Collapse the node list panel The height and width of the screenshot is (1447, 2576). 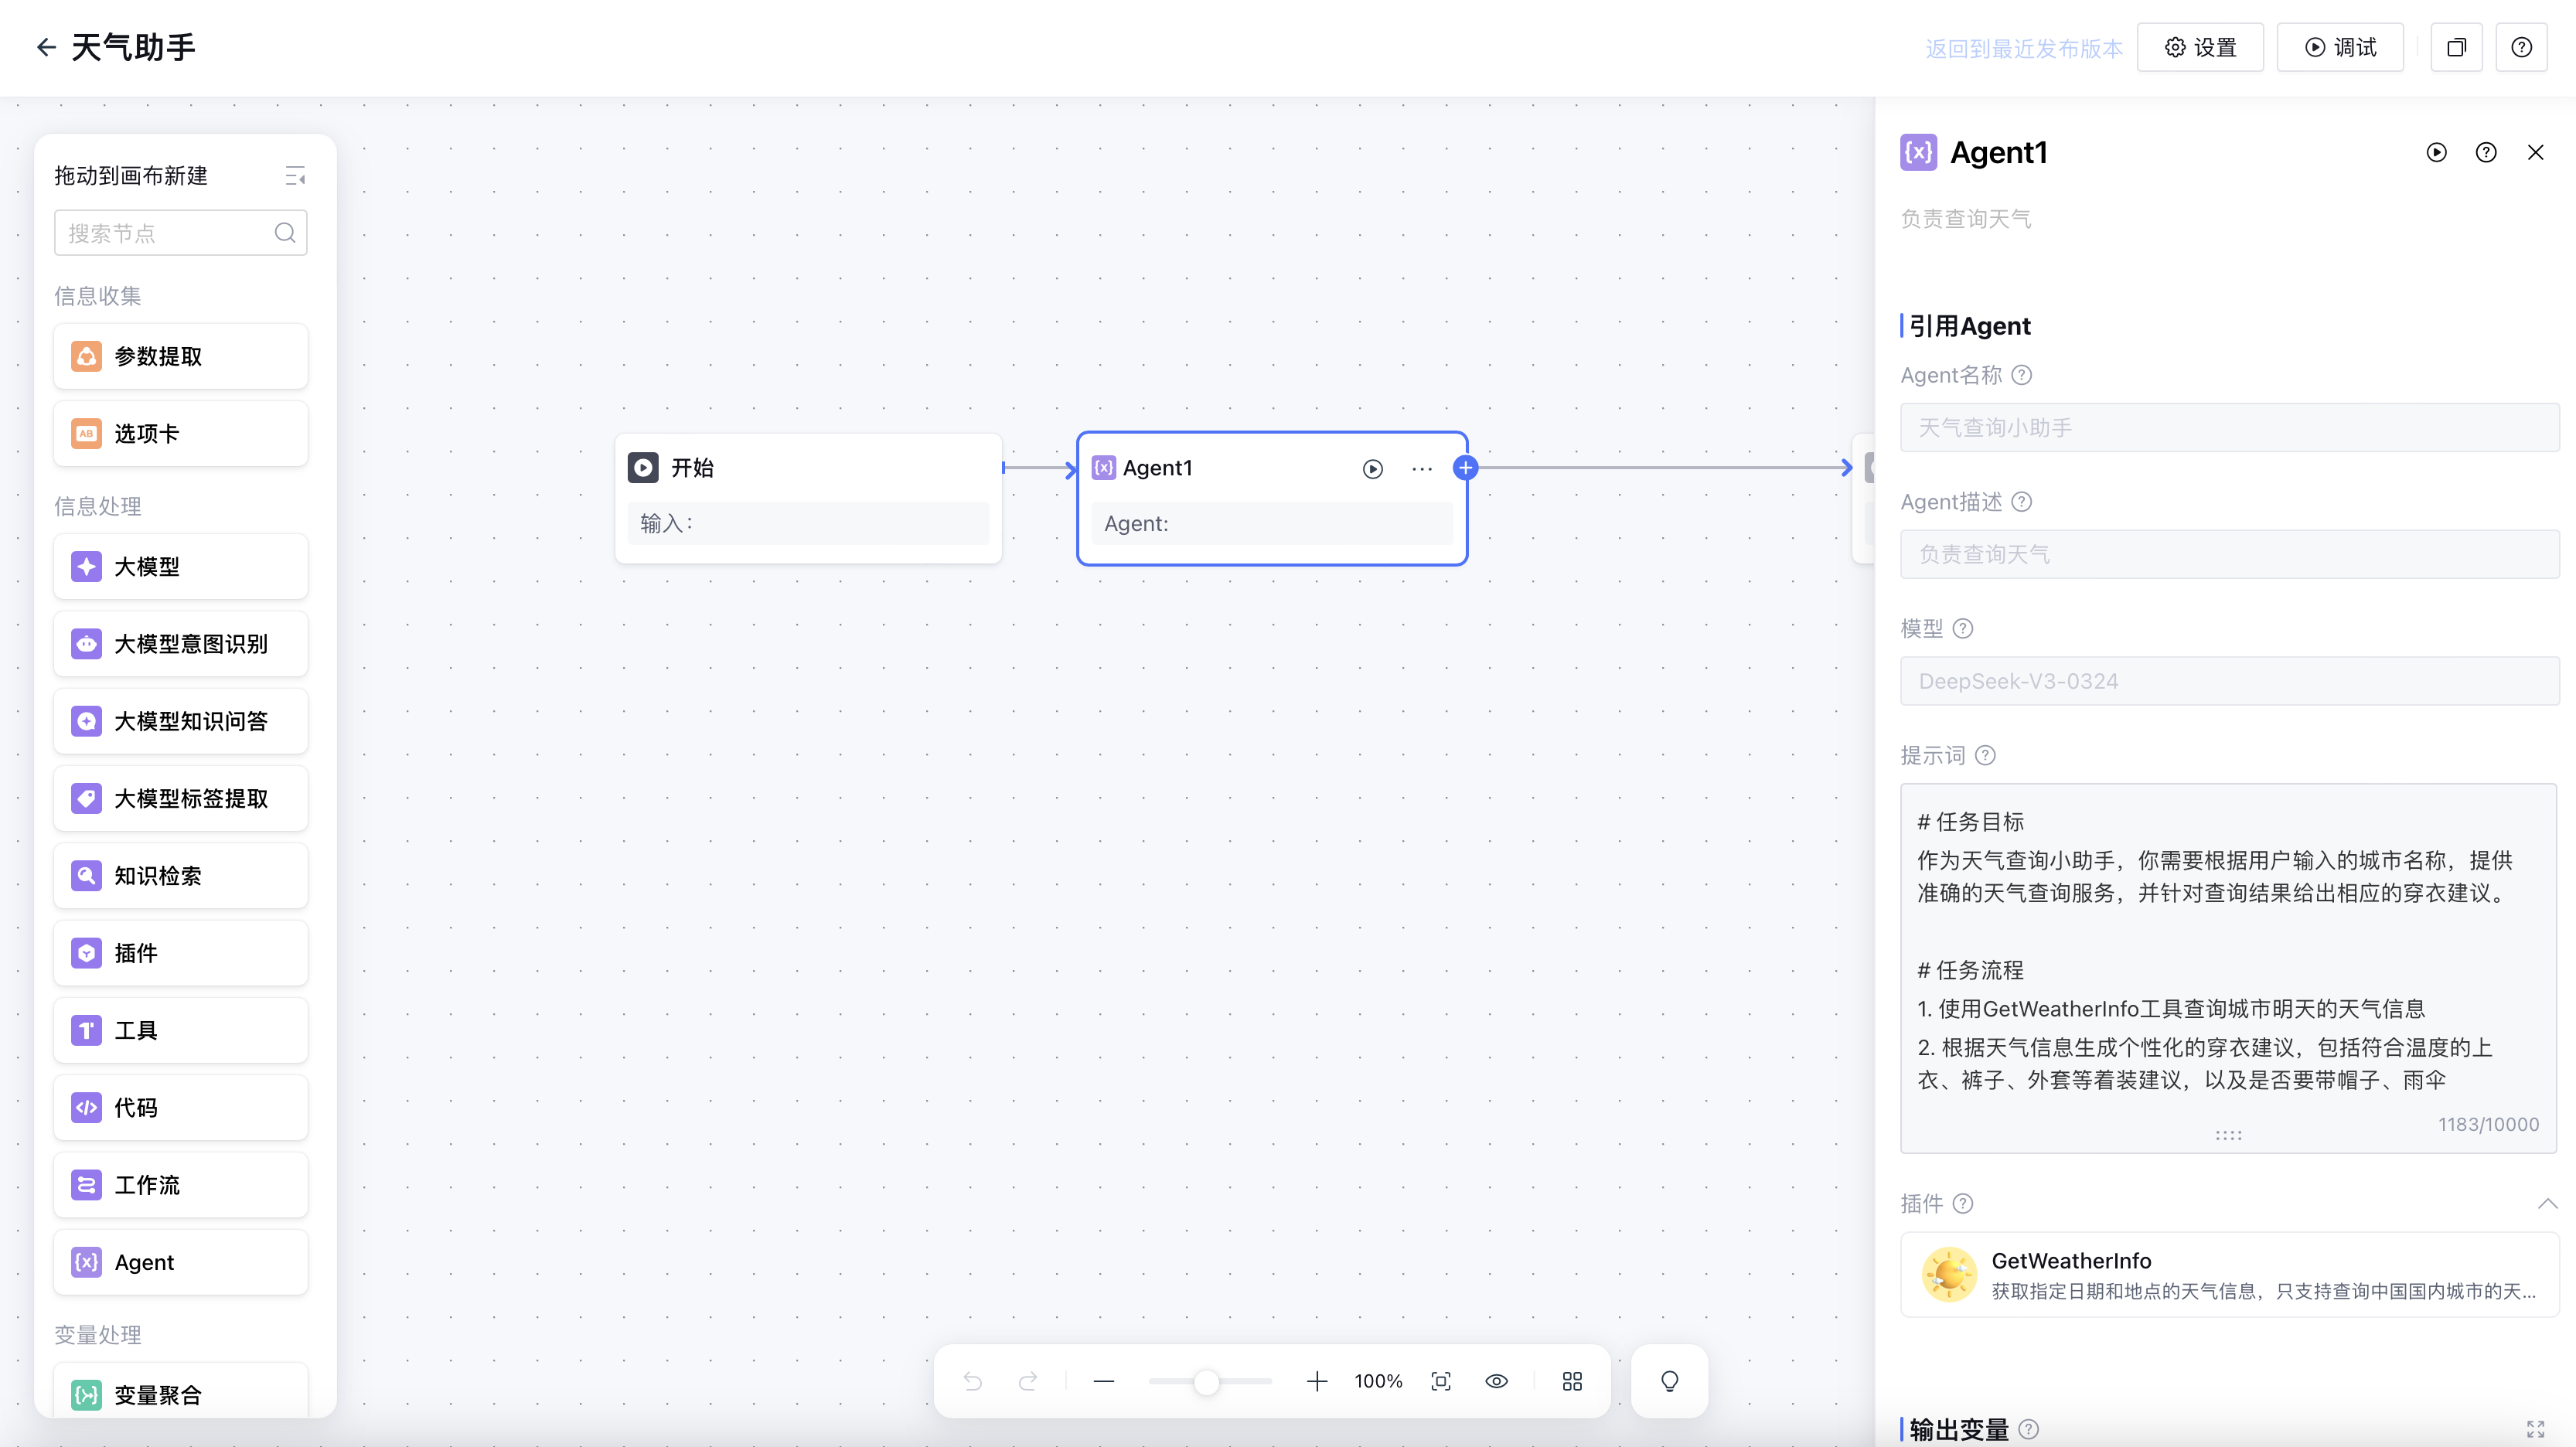[x=295, y=177]
